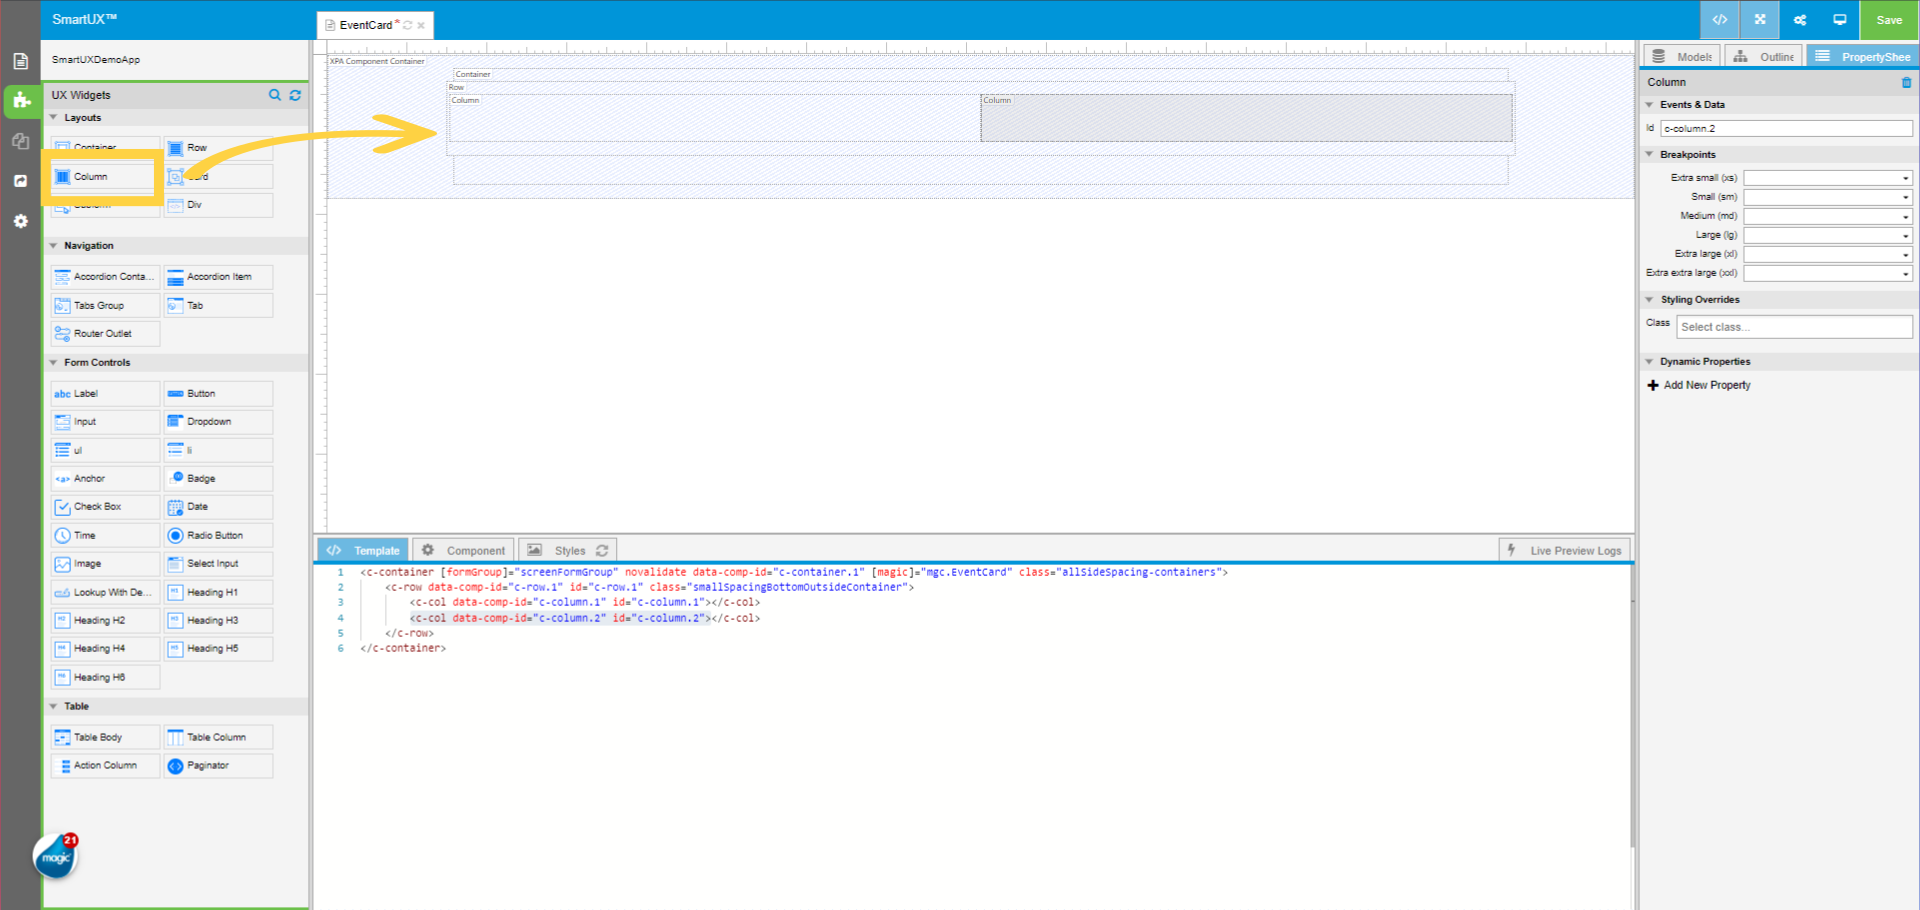Open the Extra small (xs) breakpoint dropdown
The height and width of the screenshot is (910, 1920).
click(x=1905, y=177)
